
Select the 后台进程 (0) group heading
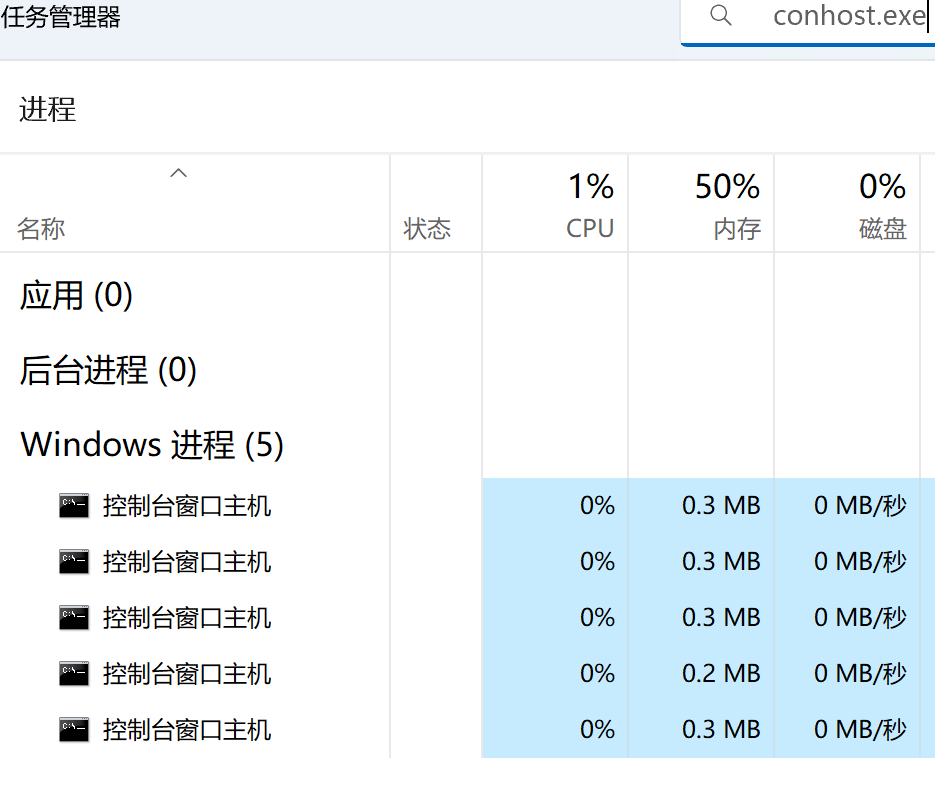pos(109,370)
